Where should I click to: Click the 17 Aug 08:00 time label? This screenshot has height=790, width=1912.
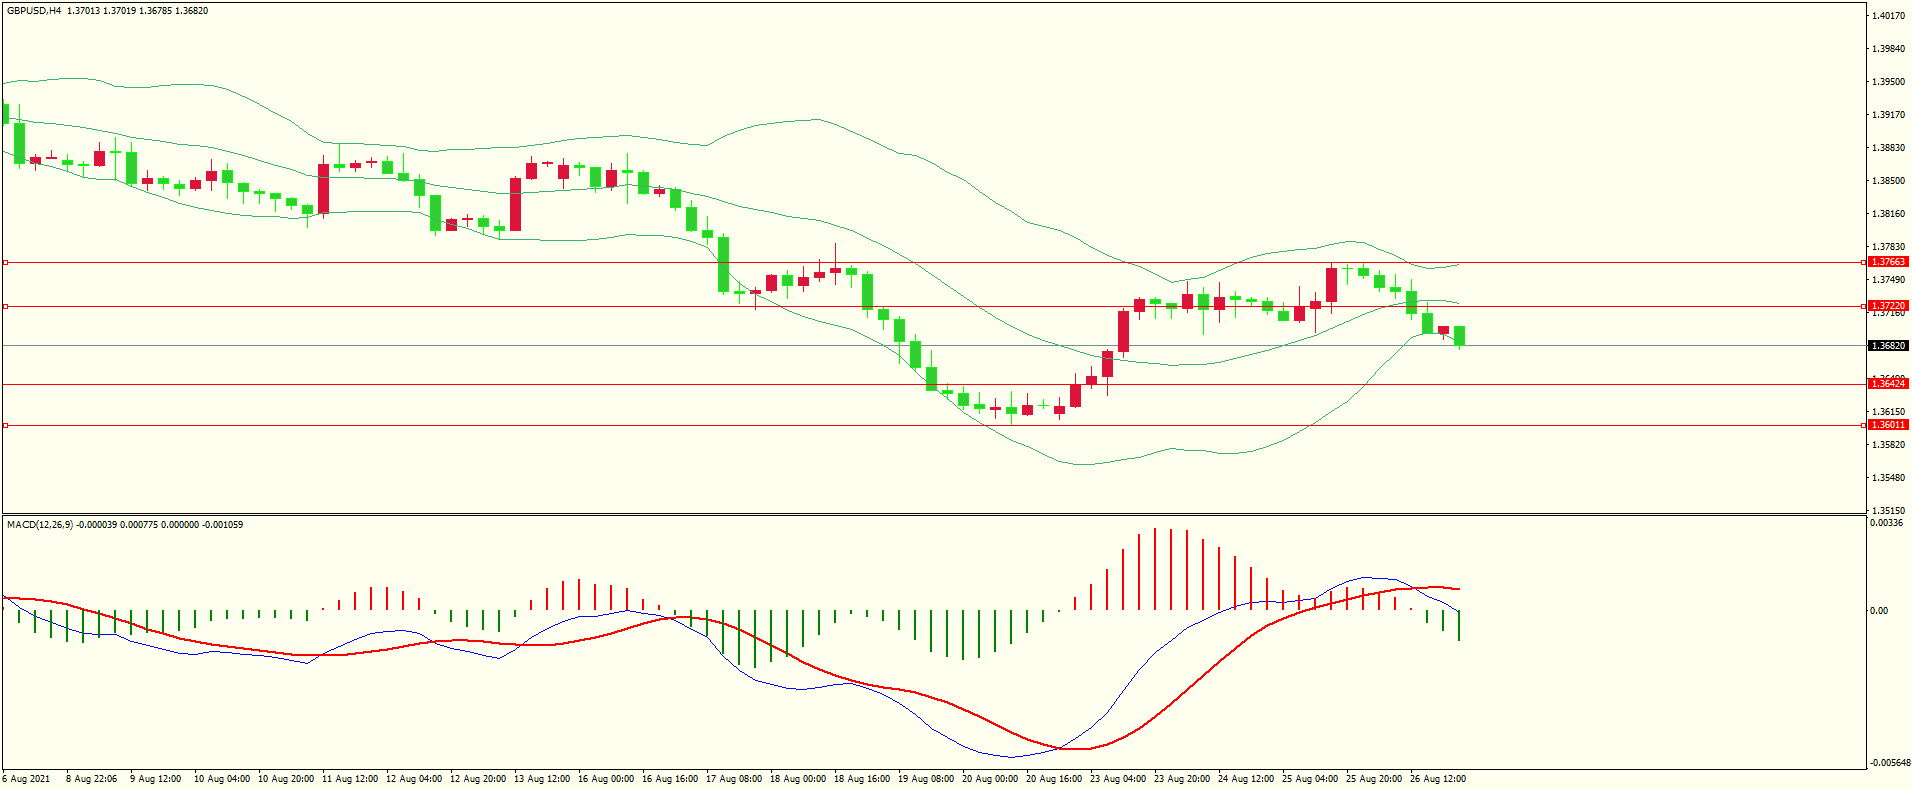click(734, 779)
